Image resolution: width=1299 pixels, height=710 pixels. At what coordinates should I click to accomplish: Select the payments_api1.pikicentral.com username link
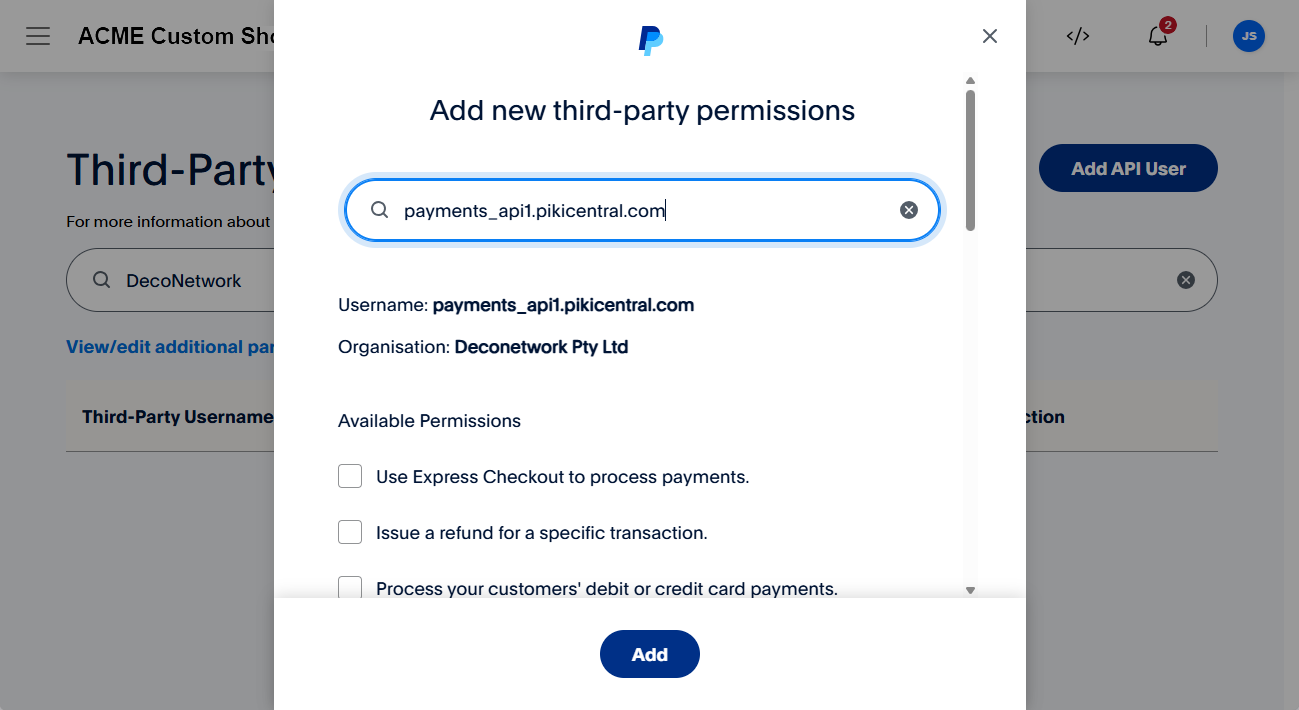[x=563, y=305]
